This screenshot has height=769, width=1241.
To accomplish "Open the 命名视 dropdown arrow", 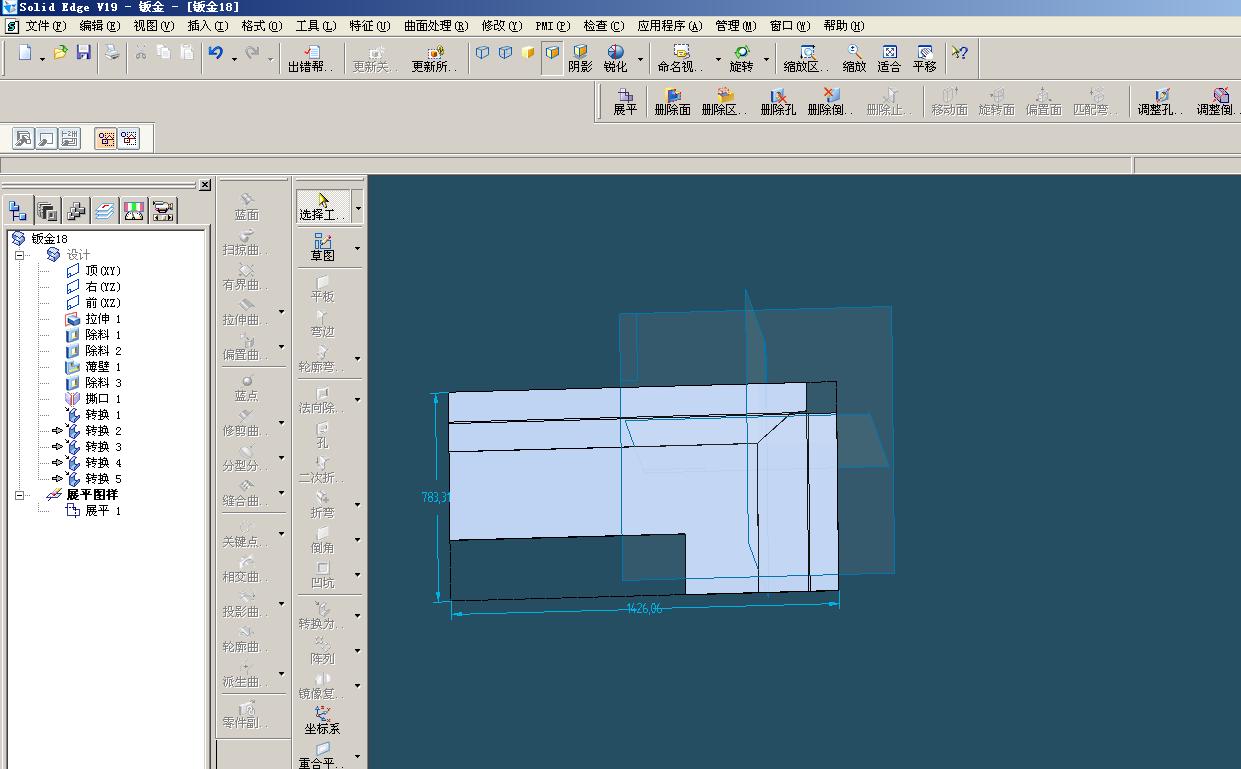I will [717, 59].
